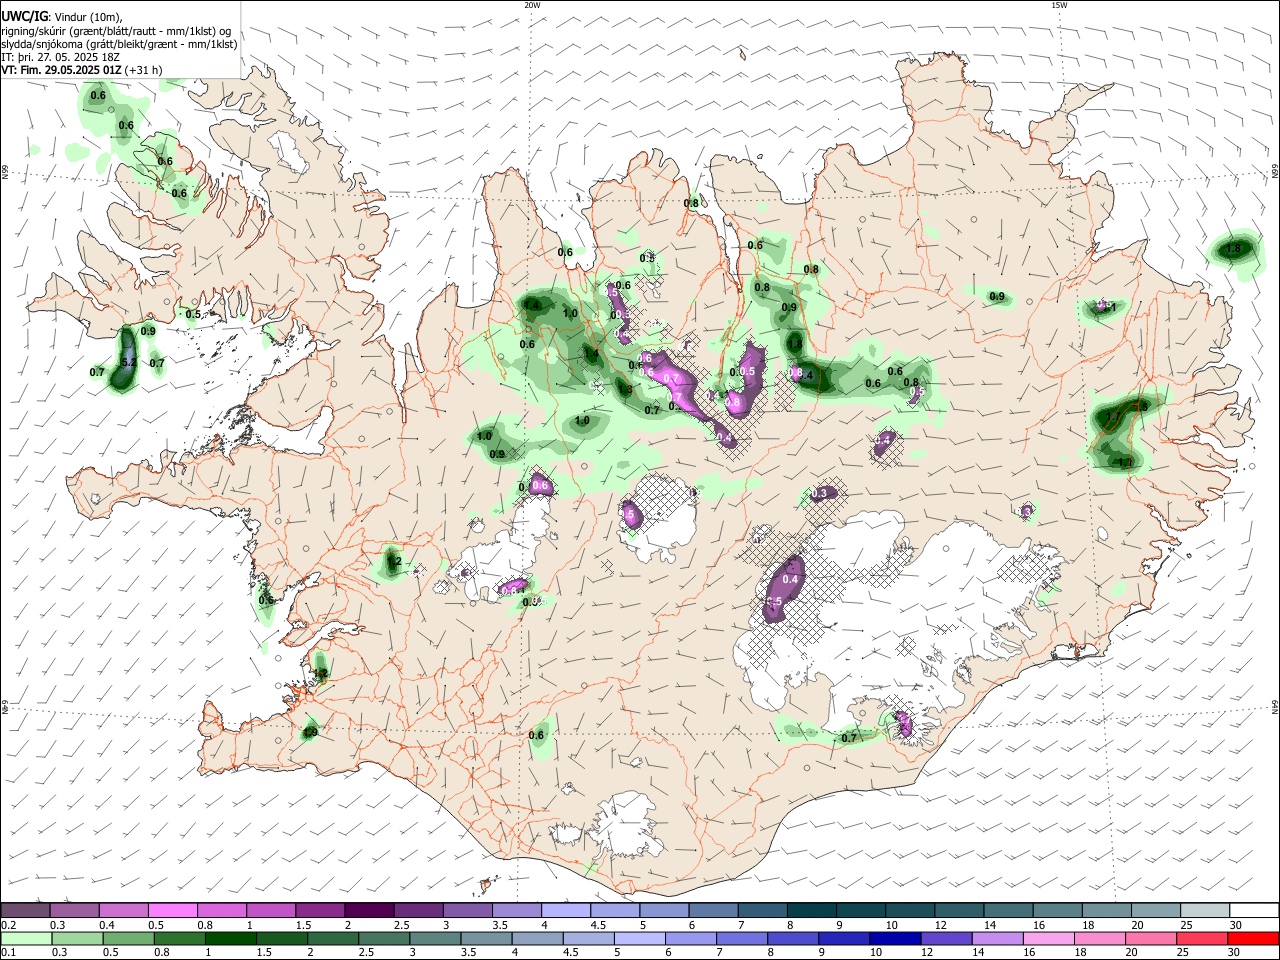
Task: Click the '15W' longitude label
Action: pos(1058,5)
